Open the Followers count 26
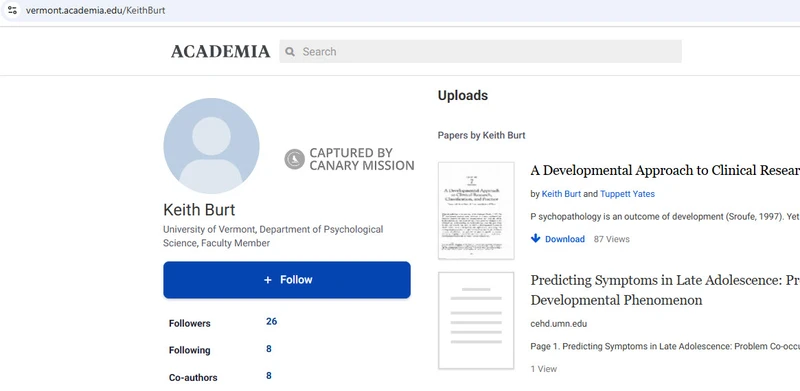800x391 pixels. [x=271, y=322]
